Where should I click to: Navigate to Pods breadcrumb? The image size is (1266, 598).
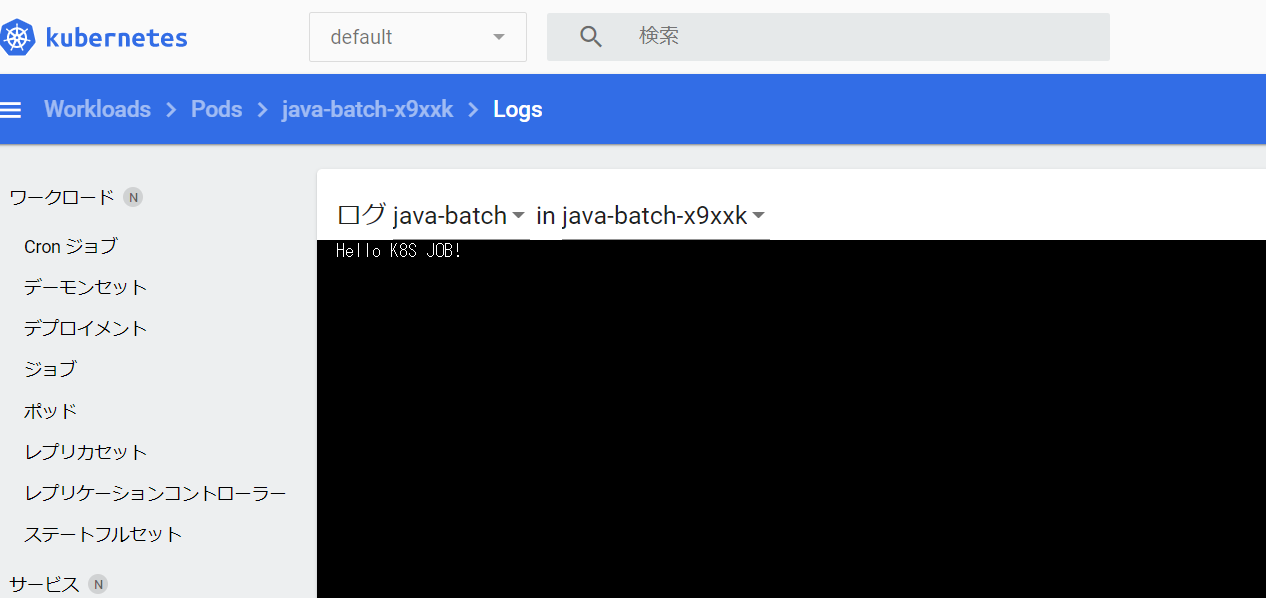[x=216, y=110]
